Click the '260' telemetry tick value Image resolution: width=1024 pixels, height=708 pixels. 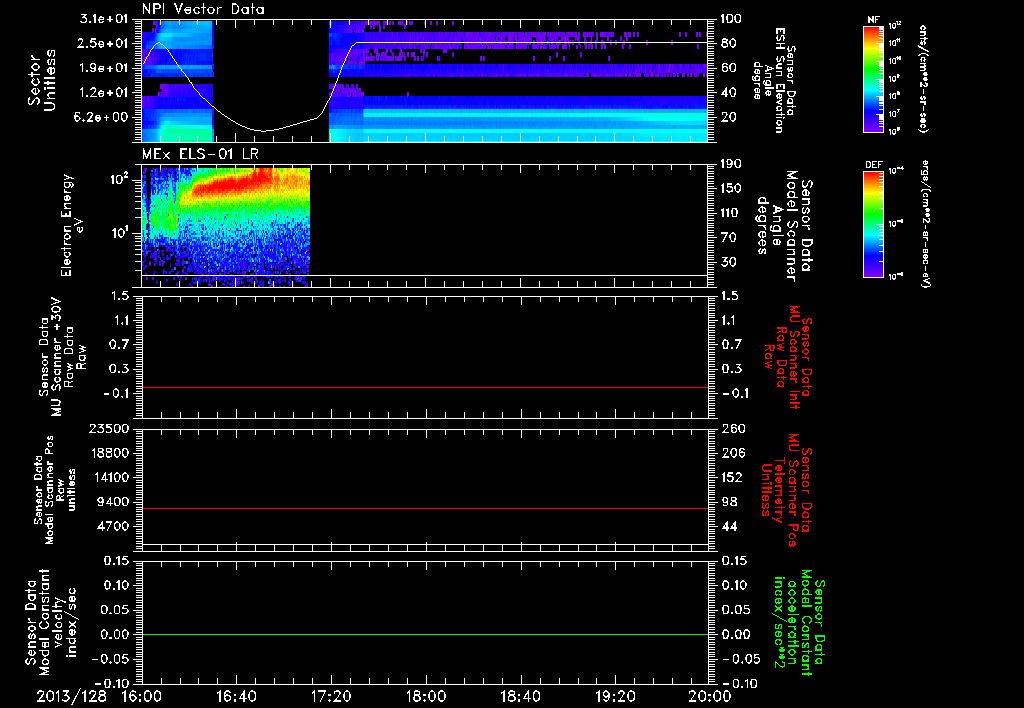(732, 428)
